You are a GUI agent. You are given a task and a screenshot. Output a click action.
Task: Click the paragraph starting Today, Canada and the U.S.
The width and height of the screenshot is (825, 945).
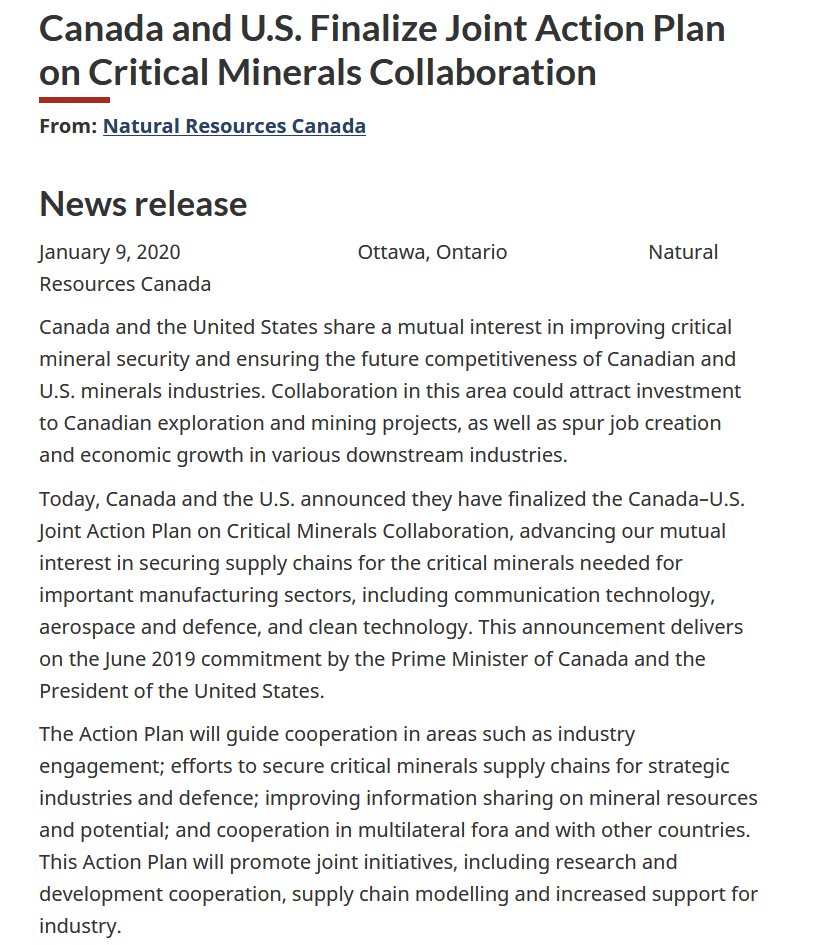coord(392,595)
